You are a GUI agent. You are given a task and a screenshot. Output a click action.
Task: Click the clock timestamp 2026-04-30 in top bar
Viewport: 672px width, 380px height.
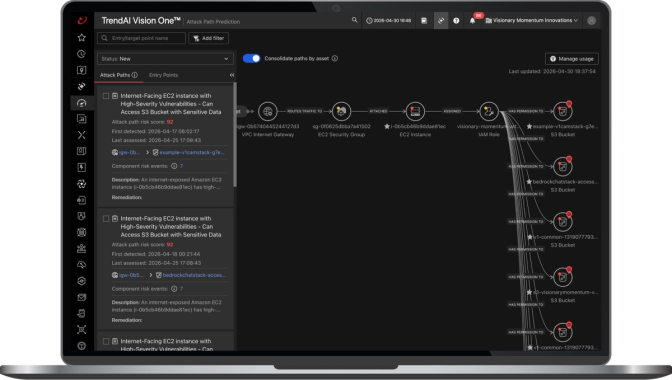pos(388,21)
